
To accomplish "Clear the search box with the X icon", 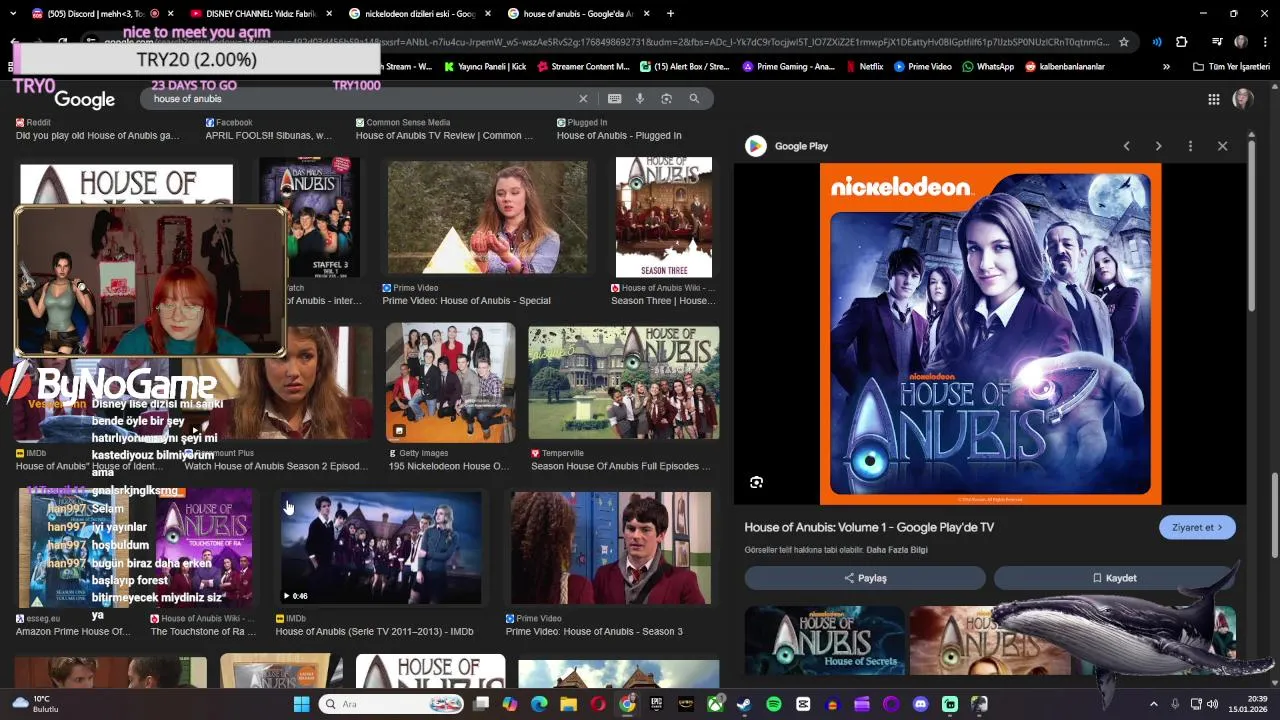I will point(583,99).
